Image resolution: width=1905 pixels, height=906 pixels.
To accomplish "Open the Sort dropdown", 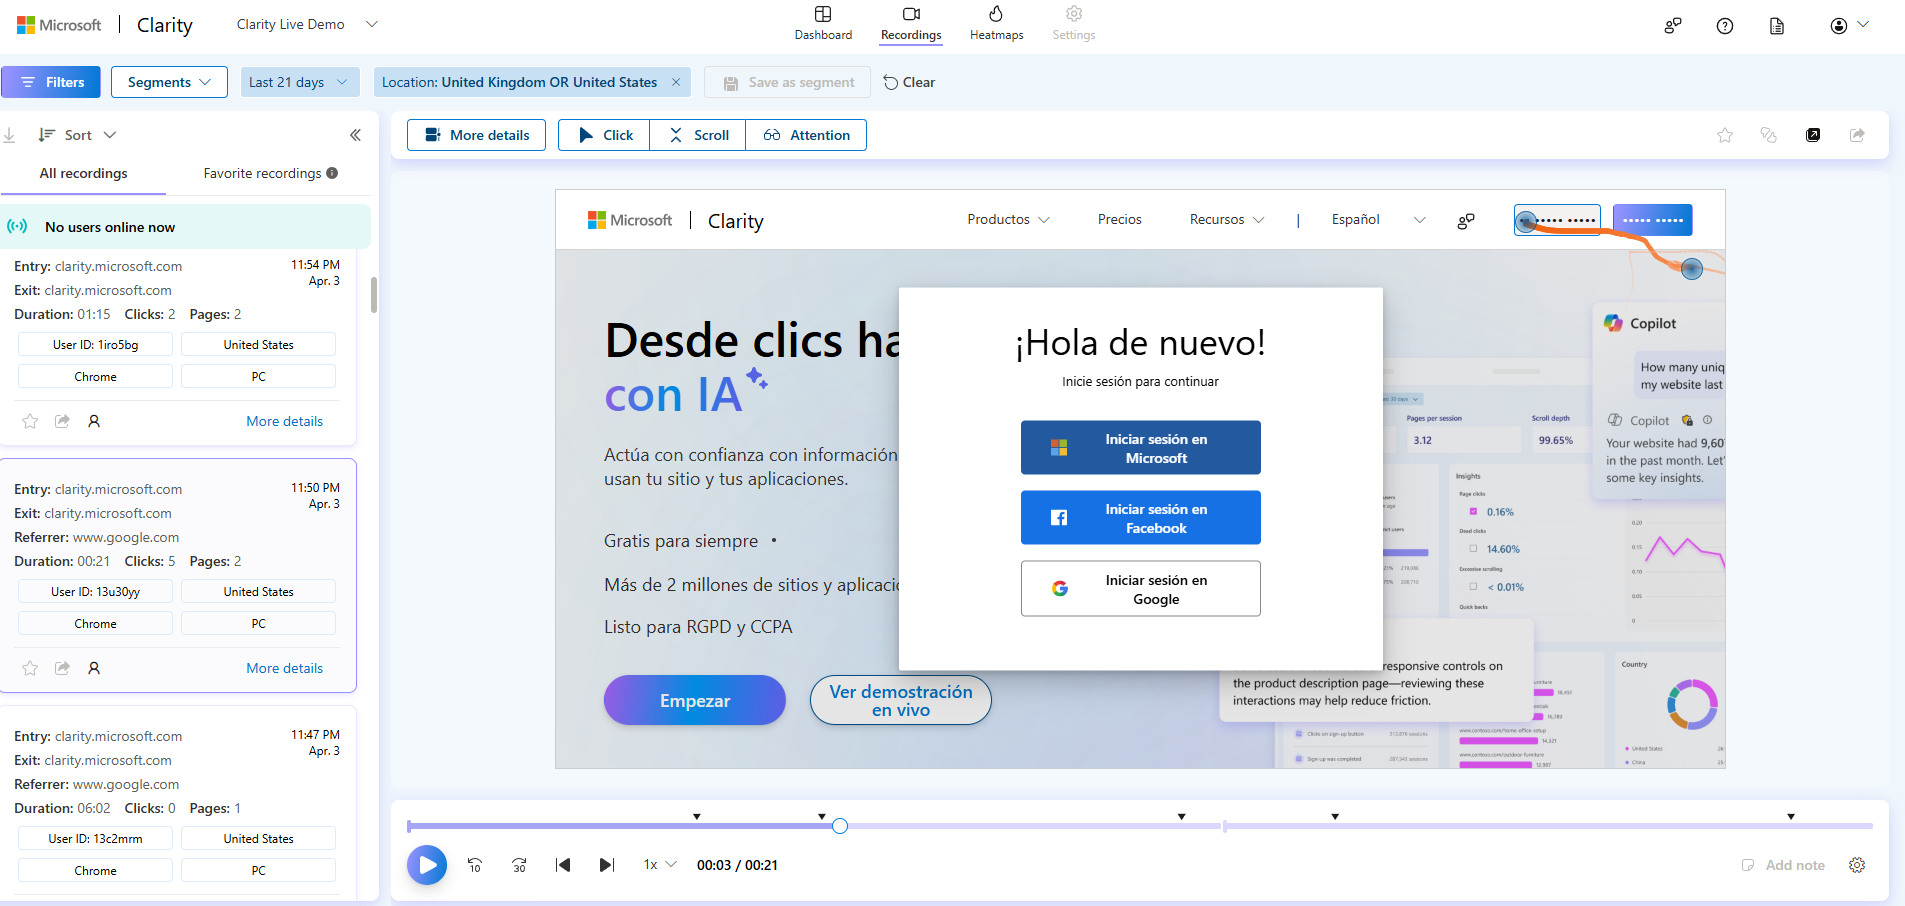I will (77, 134).
